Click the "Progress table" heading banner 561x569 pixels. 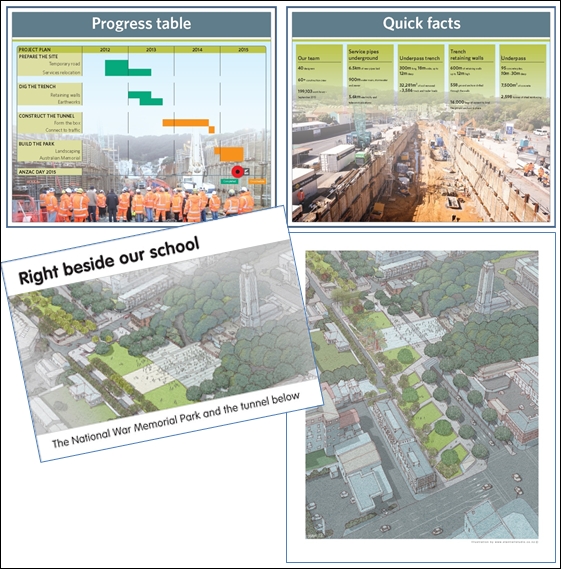coord(141,24)
